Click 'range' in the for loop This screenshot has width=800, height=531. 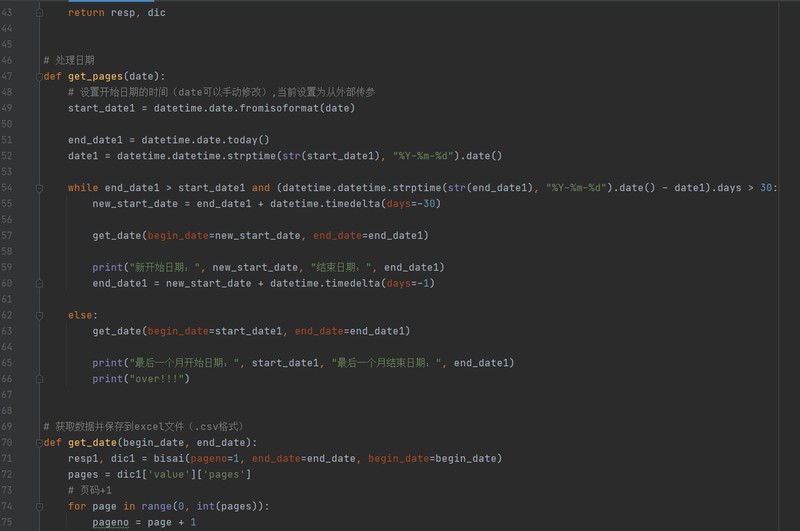tap(157, 507)
